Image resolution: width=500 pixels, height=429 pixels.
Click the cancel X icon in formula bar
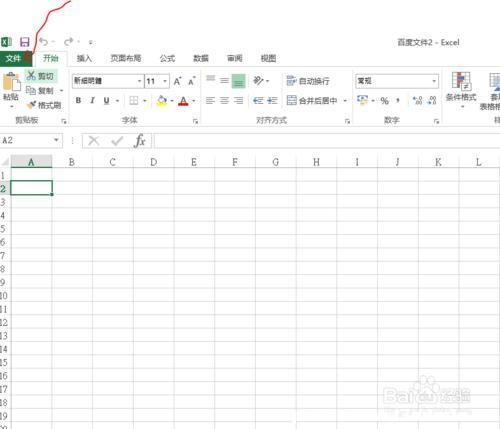pos(94,141)
